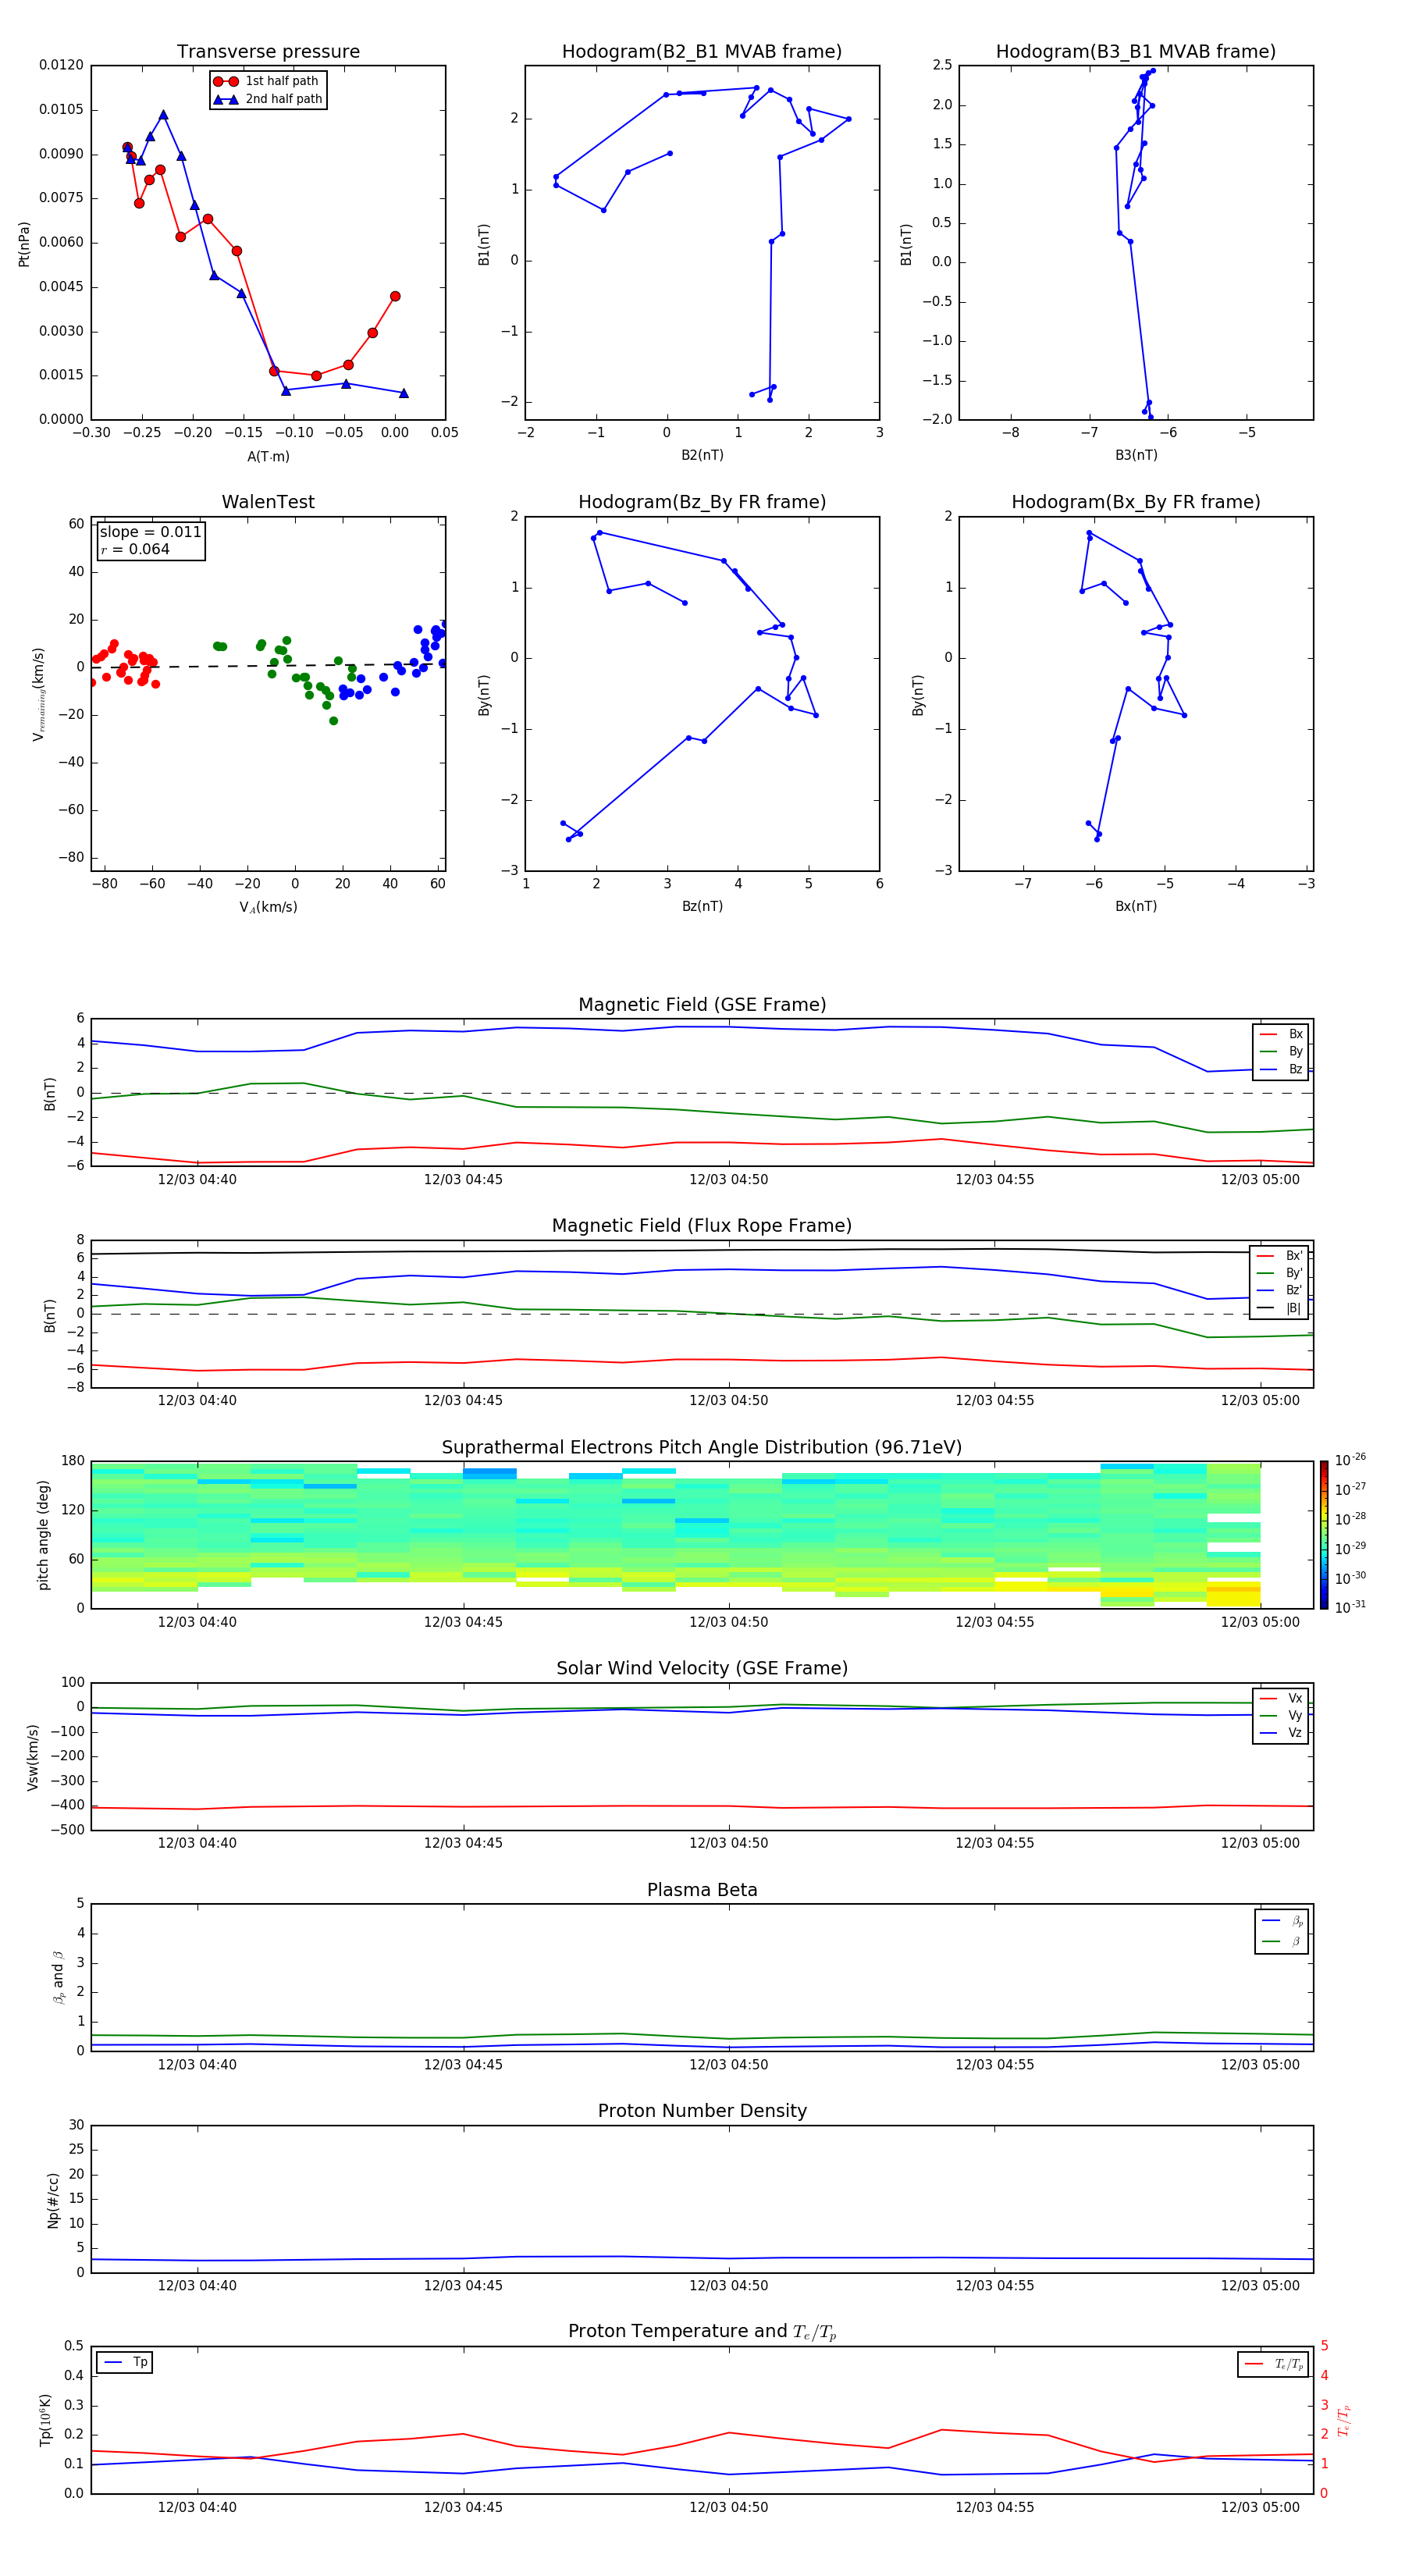Click the slope and r text box in WalenTest
This screenshot has height=2576, width=1405.
coord(150,541)
